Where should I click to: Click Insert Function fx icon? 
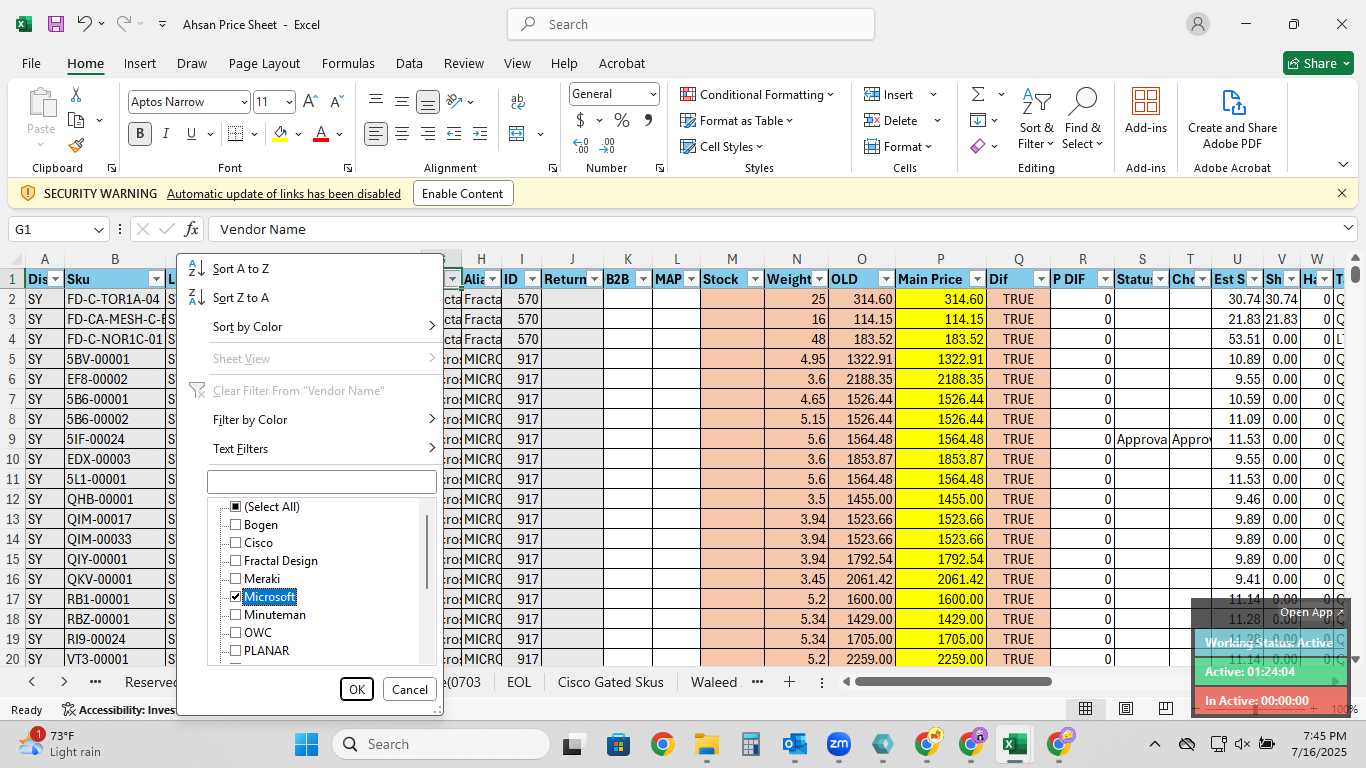(191, 229)
